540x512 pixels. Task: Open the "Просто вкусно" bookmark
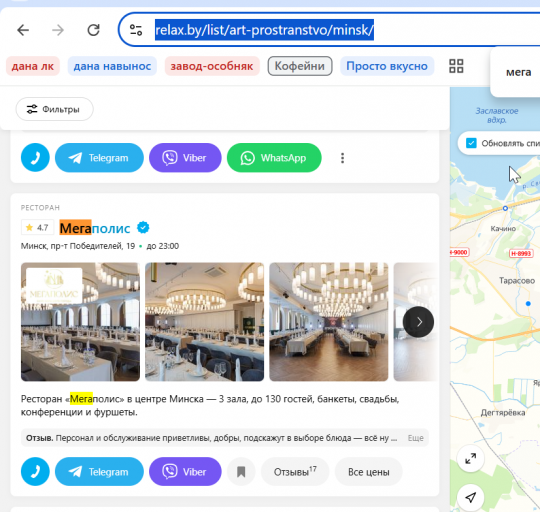(x=387, y=66)
